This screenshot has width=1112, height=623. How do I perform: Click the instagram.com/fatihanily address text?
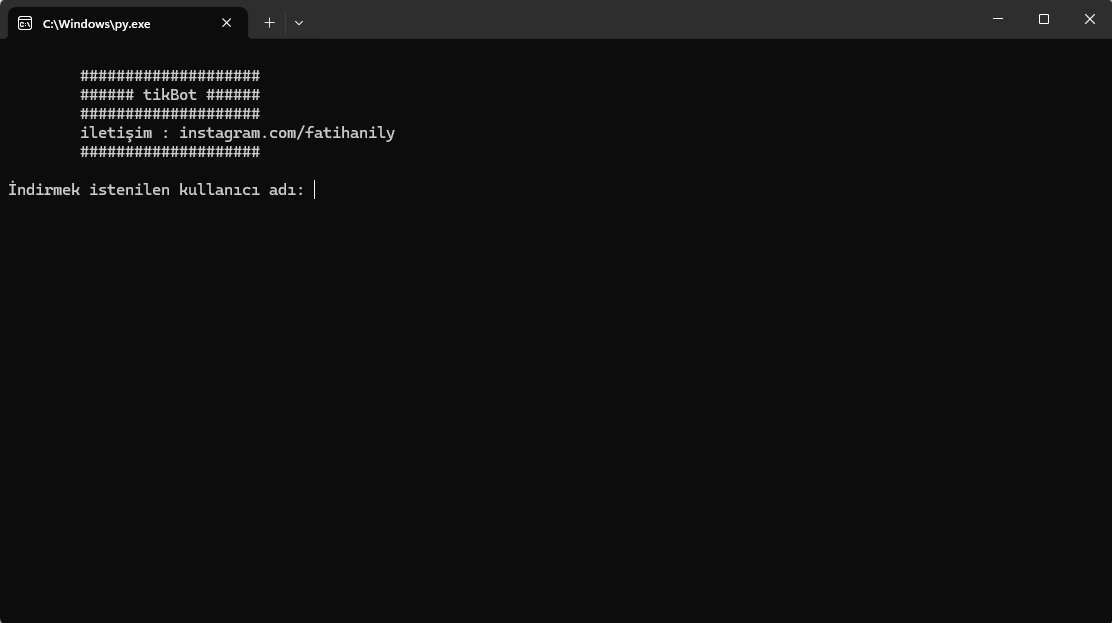pyautogui.click(x=287, y=133)
